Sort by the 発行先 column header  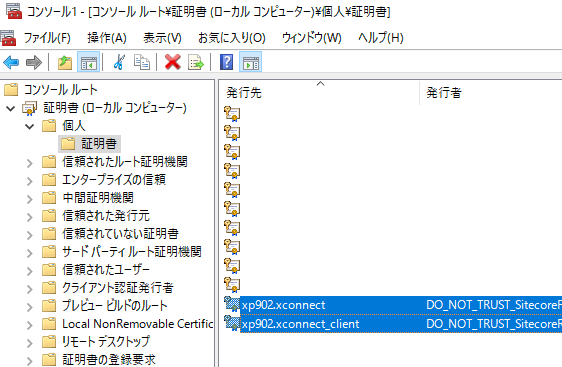point(319,93)
